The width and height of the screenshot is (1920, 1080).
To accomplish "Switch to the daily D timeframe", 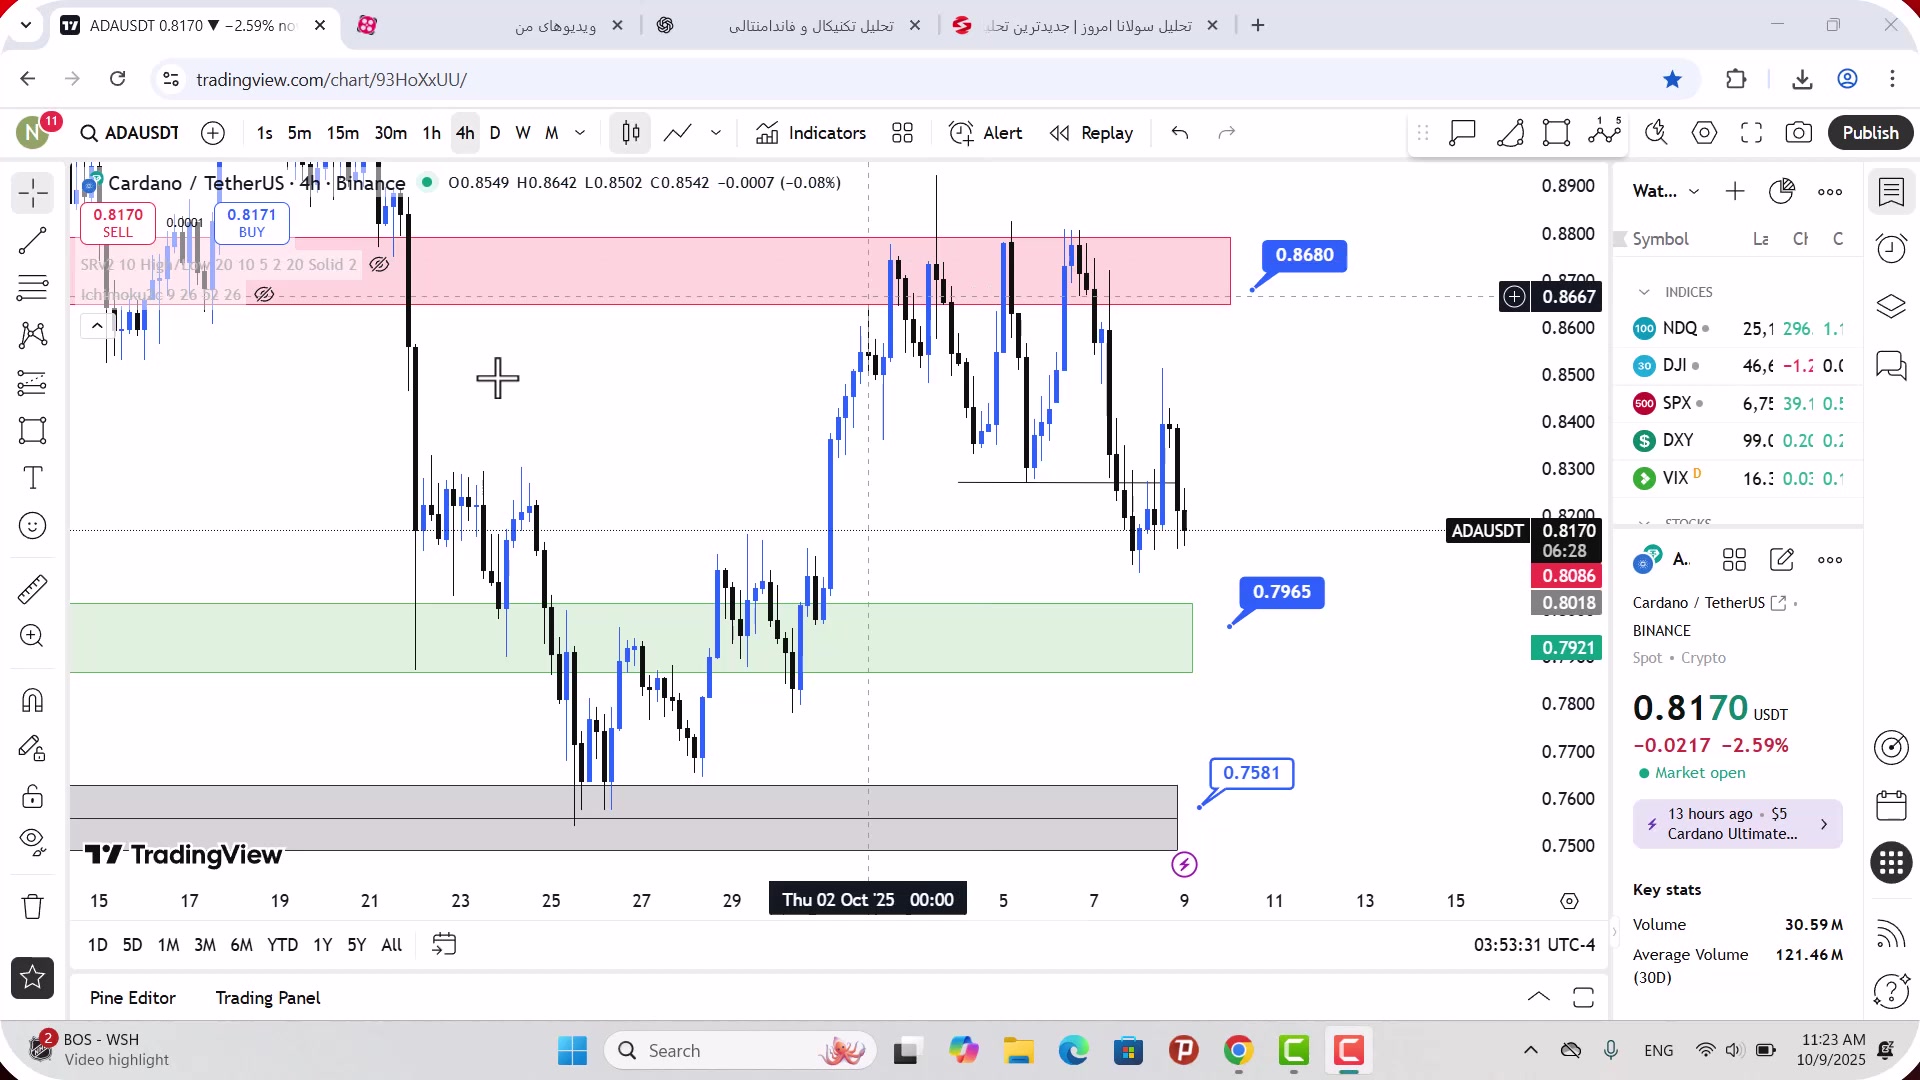I will tap(495, 133).
